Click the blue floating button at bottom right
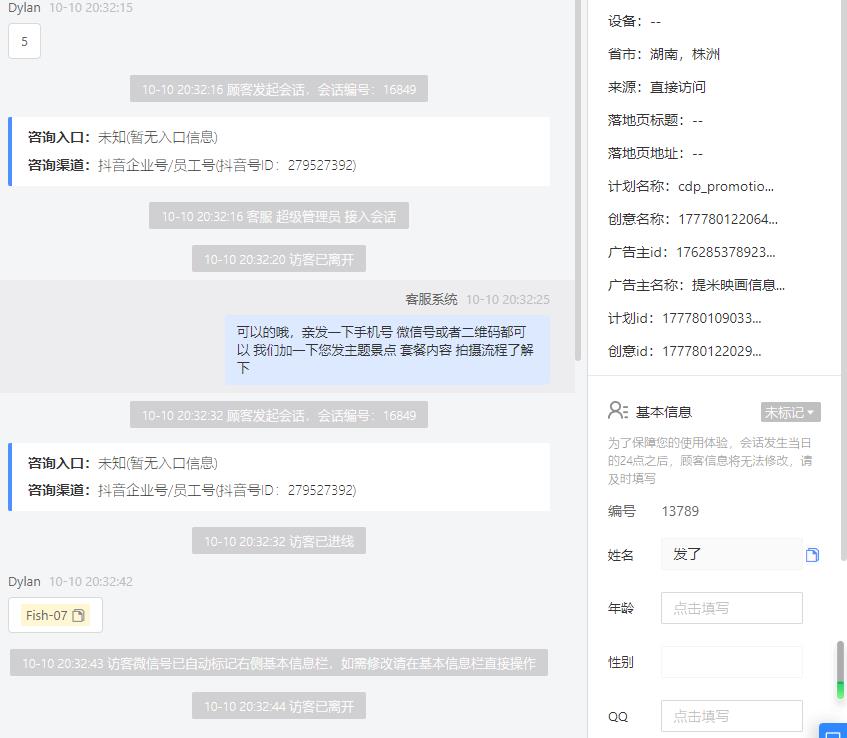Screen dimensions: 847x738 pyautogui.click(x=833, y=730)
